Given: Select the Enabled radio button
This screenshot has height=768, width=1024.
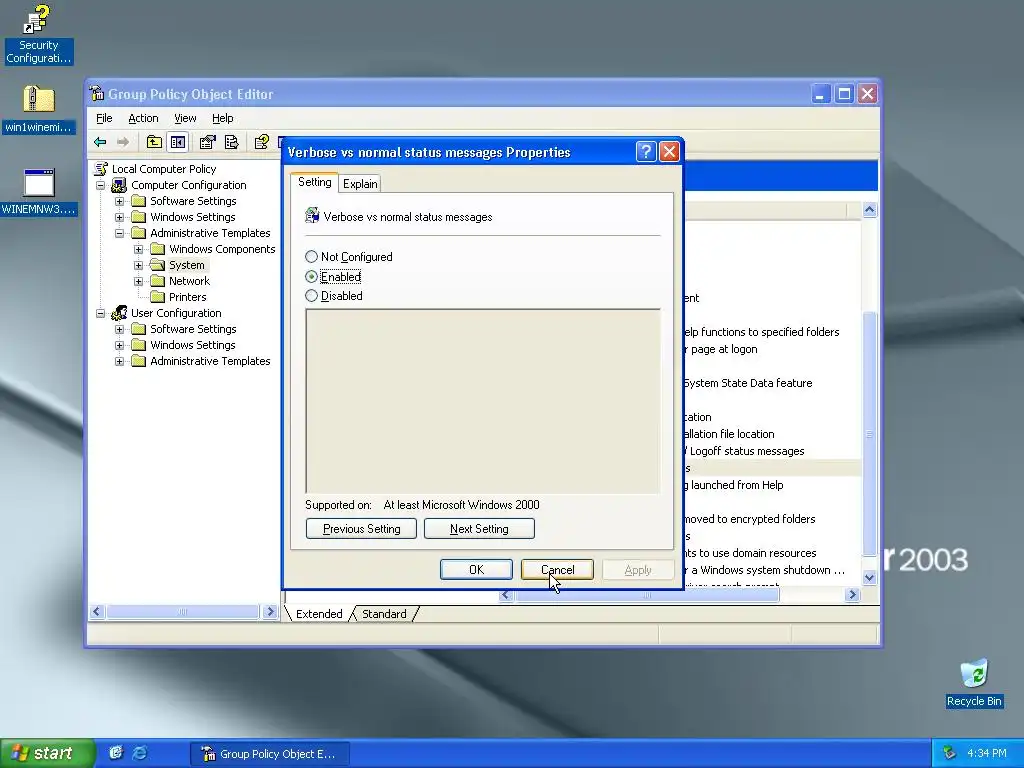Looking at the screenshot, I should (312, 277).
